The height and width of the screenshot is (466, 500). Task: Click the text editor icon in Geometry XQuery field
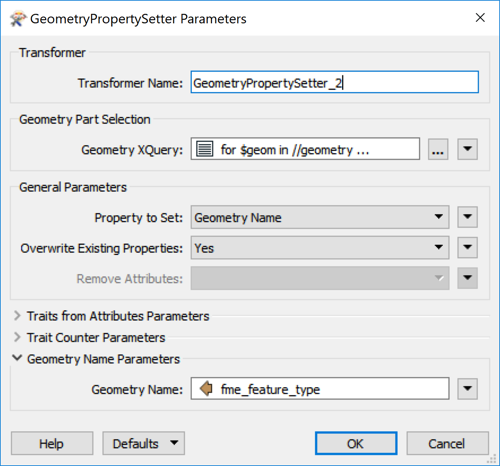[x=204, y=149]
